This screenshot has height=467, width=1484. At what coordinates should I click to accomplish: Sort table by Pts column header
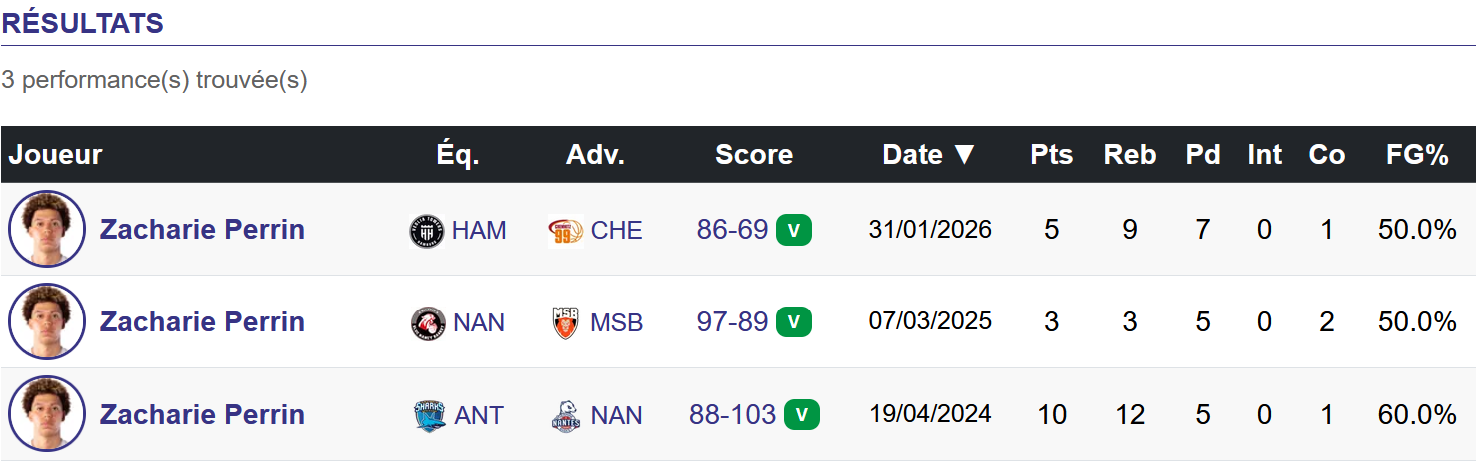pyautogui.click(x=1051, y=155)
